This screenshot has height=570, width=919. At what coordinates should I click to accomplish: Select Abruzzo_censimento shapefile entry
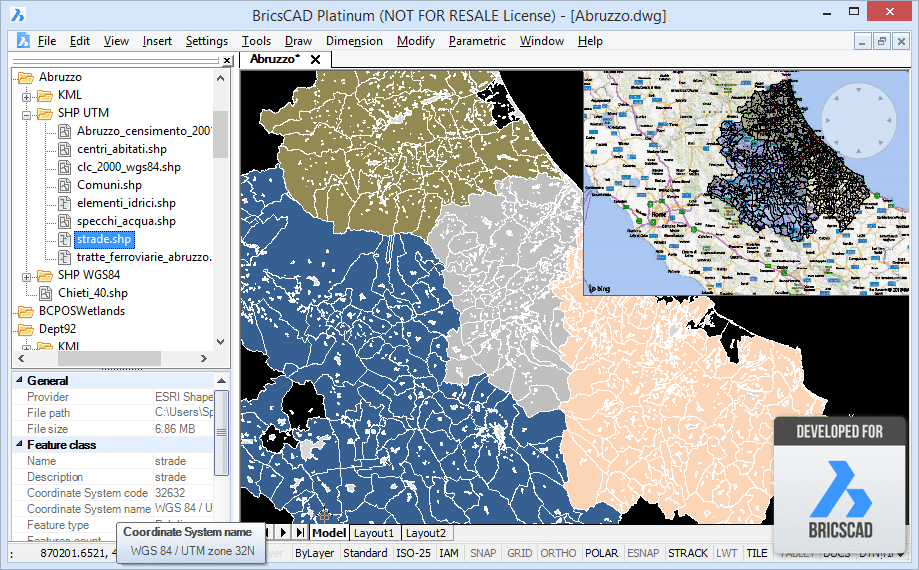[x=144, y=131]
